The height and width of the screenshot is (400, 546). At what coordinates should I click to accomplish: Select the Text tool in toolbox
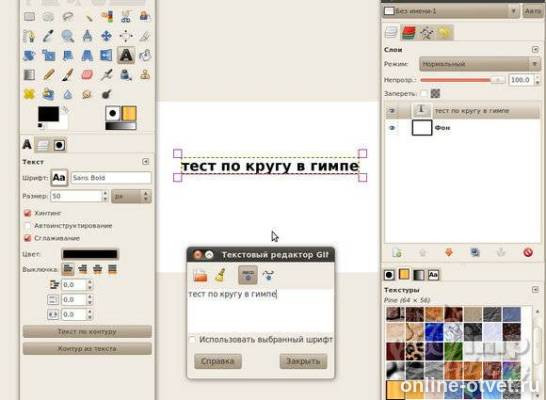(126, 55)
